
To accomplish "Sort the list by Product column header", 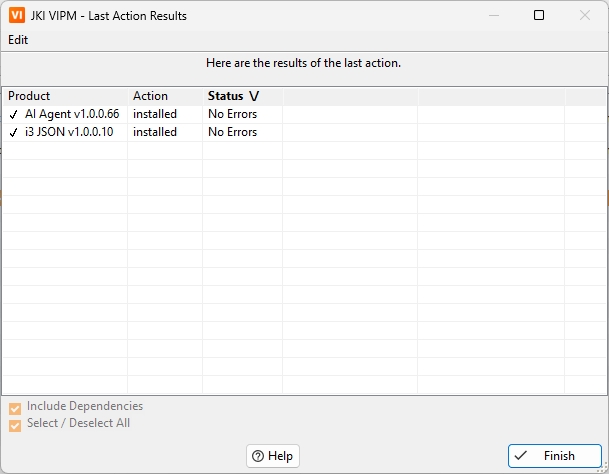I will (x=30, y=97).
